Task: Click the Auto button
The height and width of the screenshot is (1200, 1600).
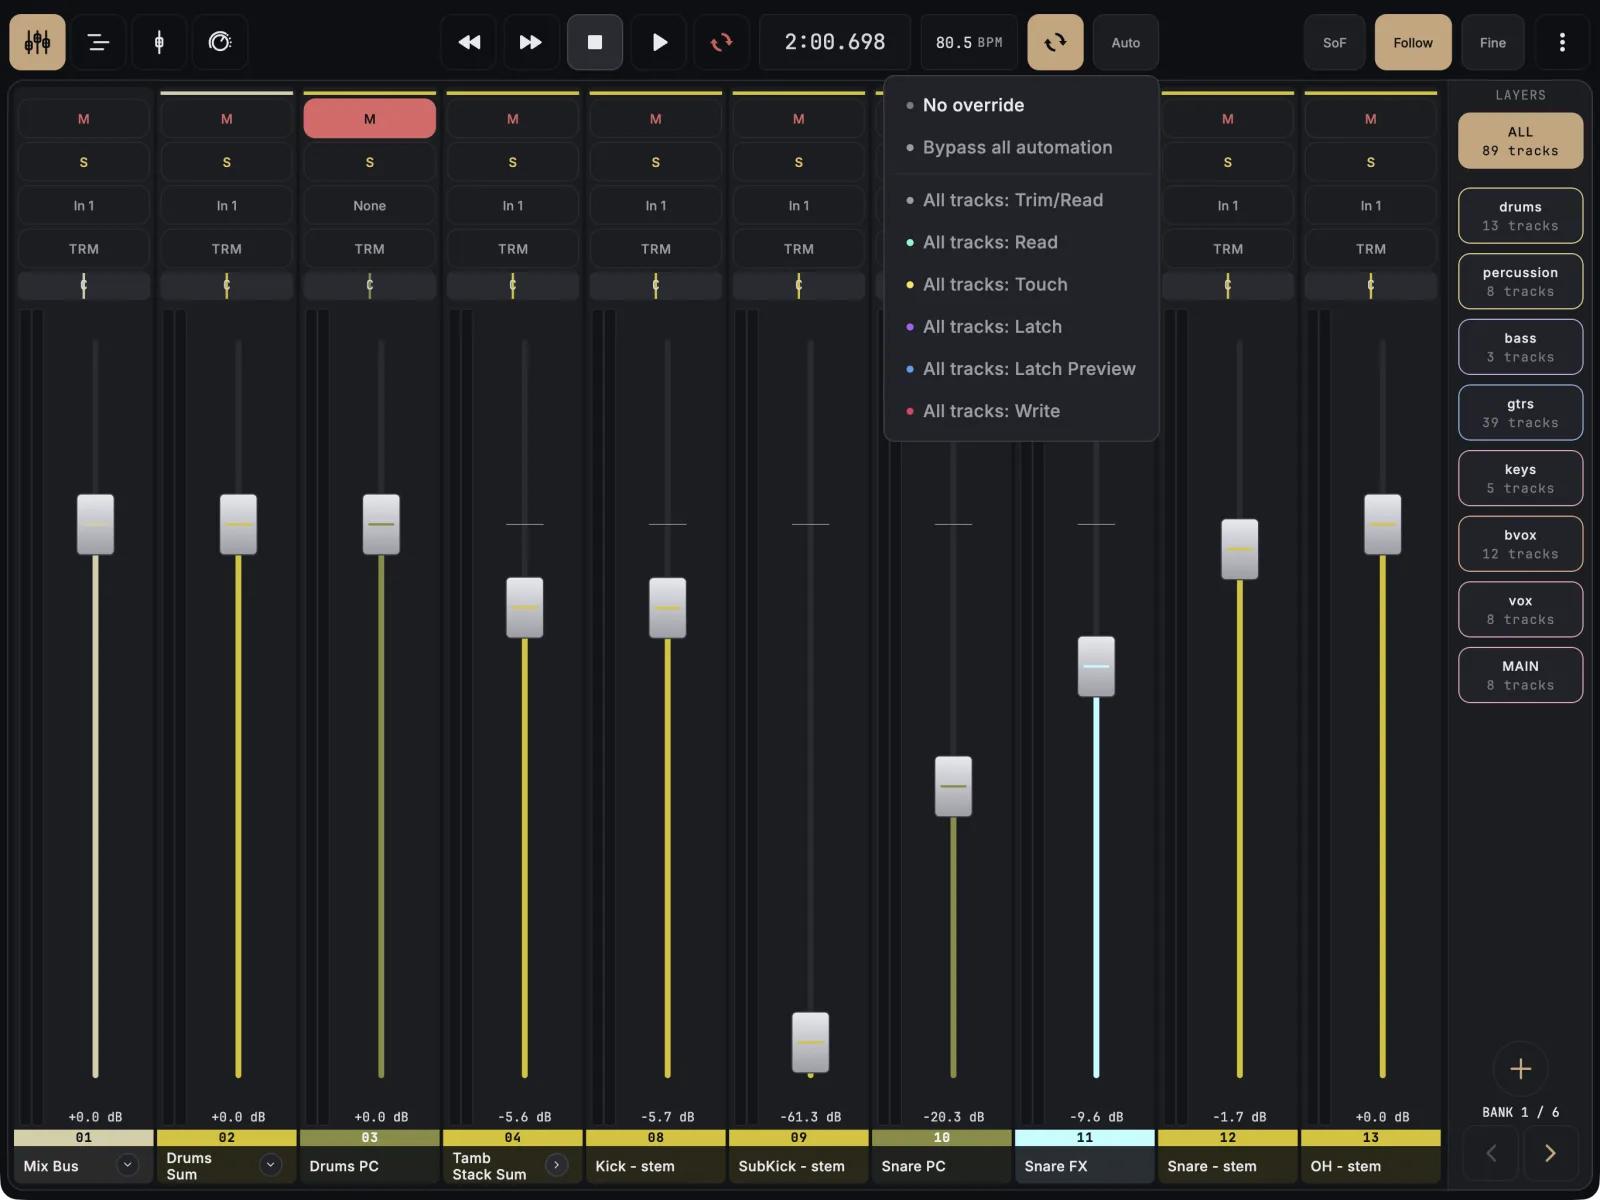Action: (1126, 42)
